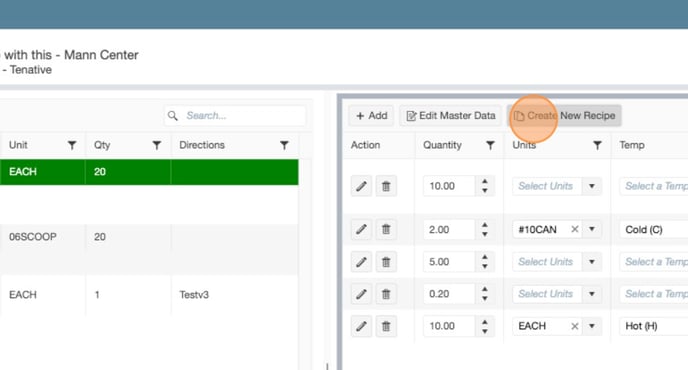688x370 pixels.
Task: Open the filter on the Directions column
Action: coord(284,145)
